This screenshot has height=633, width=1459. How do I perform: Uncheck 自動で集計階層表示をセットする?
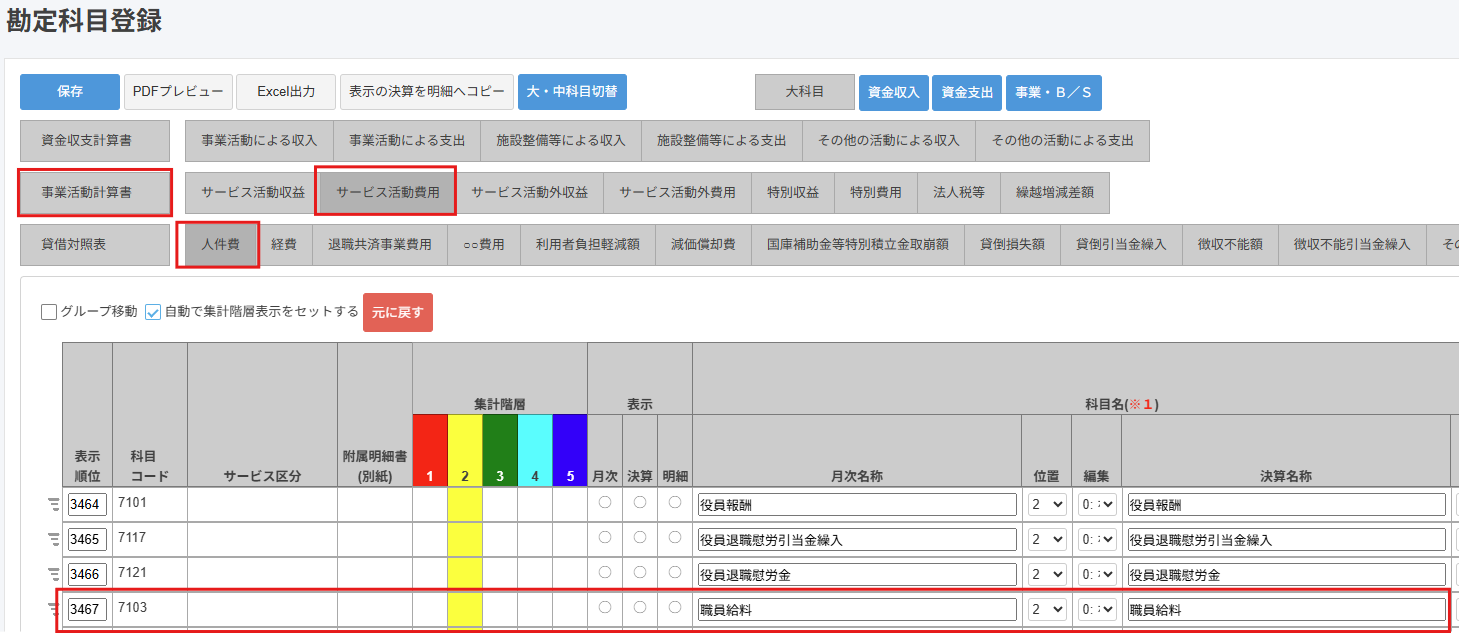(x=153, y=311)
